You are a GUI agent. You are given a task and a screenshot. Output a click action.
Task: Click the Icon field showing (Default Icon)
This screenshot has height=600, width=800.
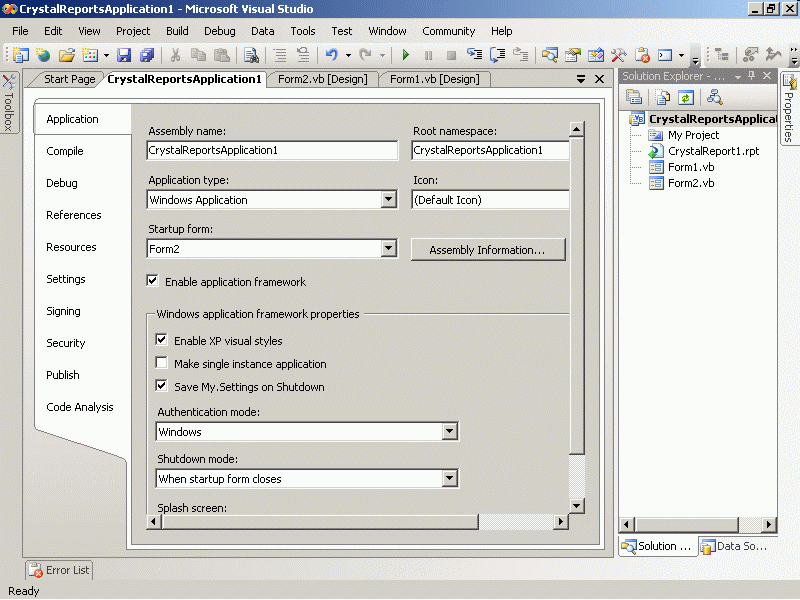pos(490,199)
